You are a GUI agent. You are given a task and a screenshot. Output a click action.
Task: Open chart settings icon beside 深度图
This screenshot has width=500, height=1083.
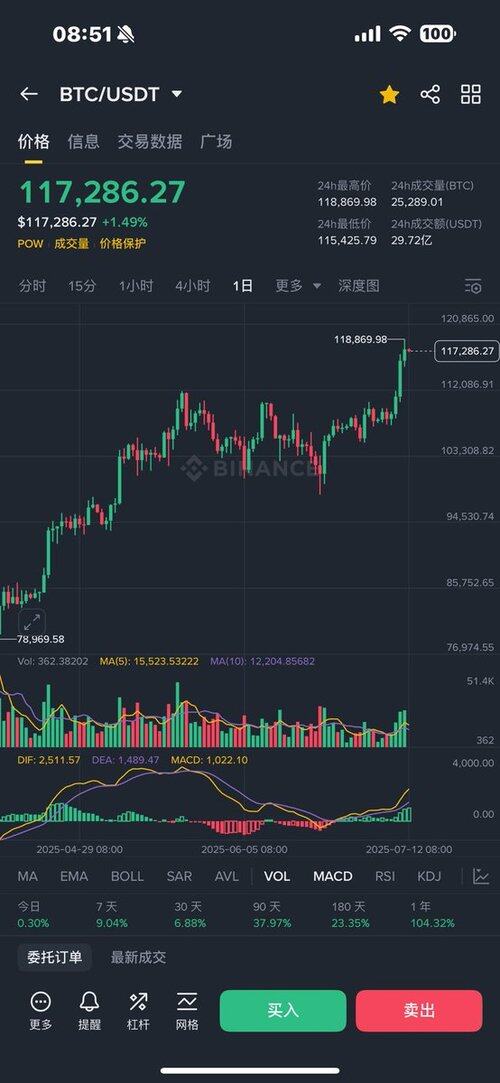click(x=473, y=286)
